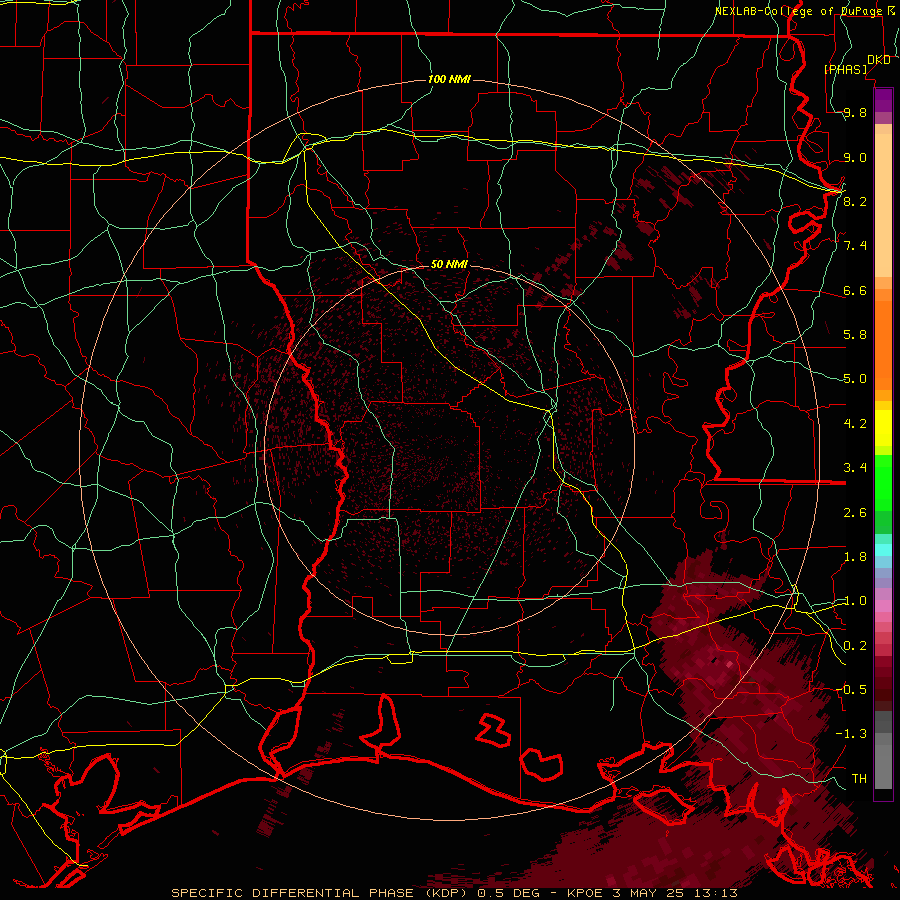Click the 50 NMI range ring label
900x900 pixels.
coord(449,264)
